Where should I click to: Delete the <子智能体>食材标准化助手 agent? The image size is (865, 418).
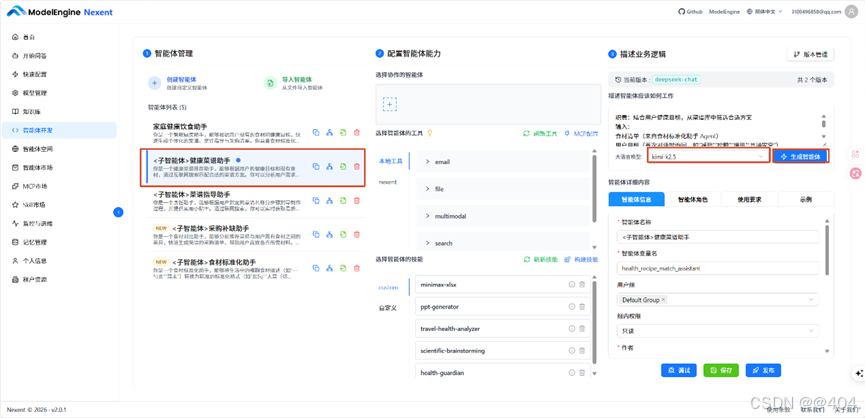click(x=356, y=269)
